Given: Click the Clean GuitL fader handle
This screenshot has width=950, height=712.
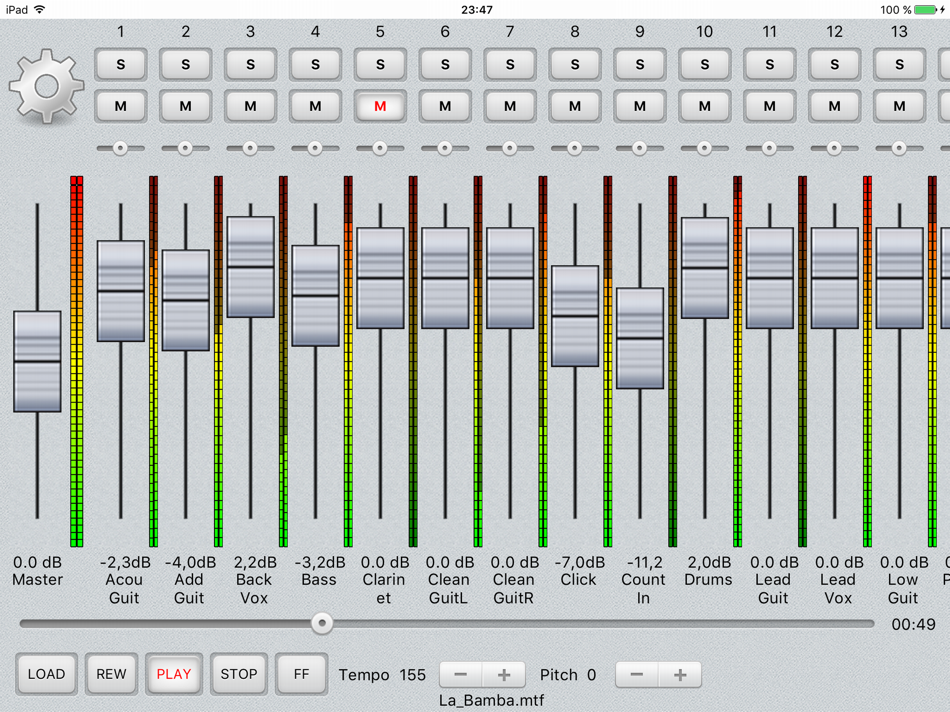Looking at the screenshot, I should click(x=445, y=278).
